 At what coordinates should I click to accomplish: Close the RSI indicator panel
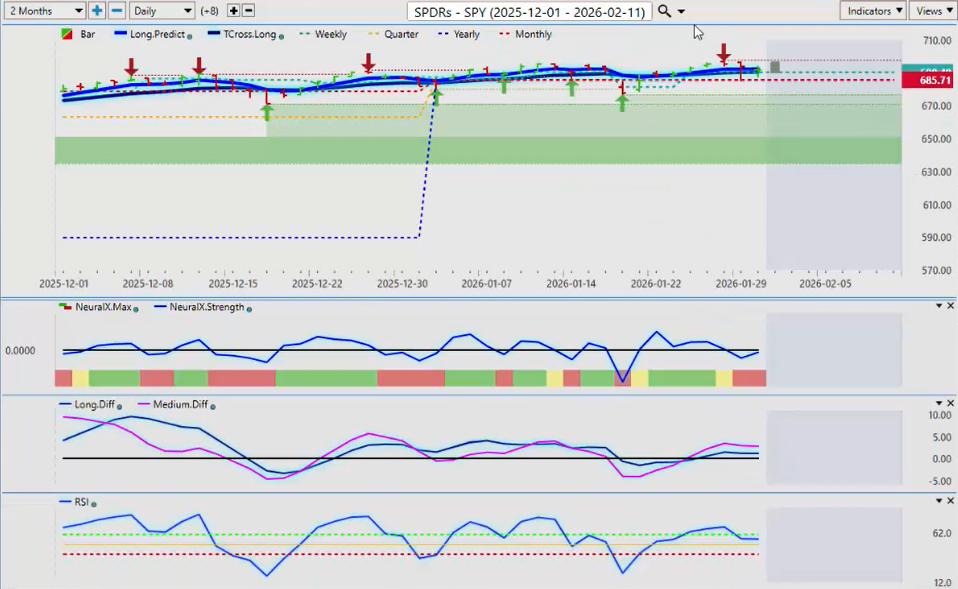(950, 501)
